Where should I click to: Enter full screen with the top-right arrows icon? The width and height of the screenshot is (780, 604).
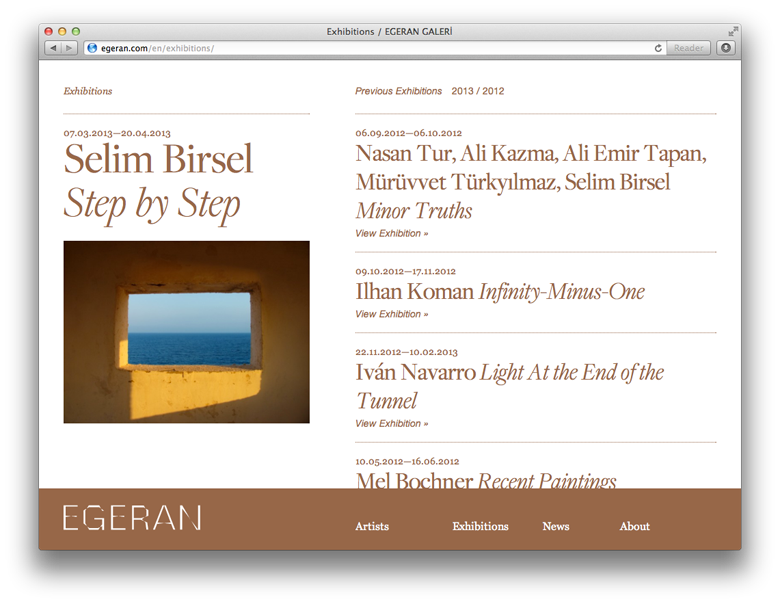[733, 32]
